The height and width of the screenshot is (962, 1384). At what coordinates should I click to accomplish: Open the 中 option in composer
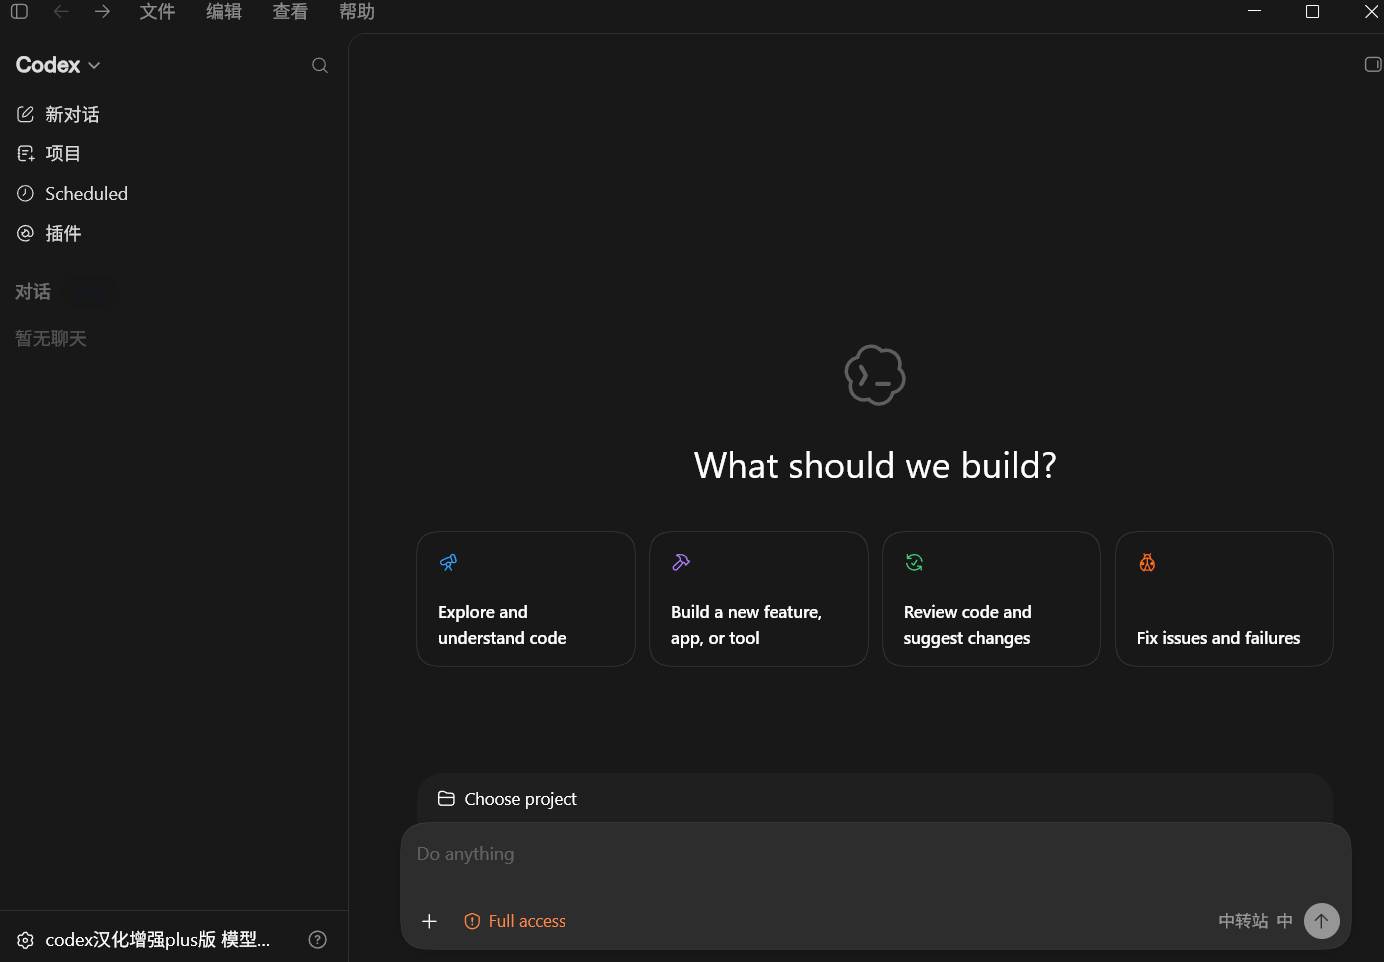[x=1285, y=922]
